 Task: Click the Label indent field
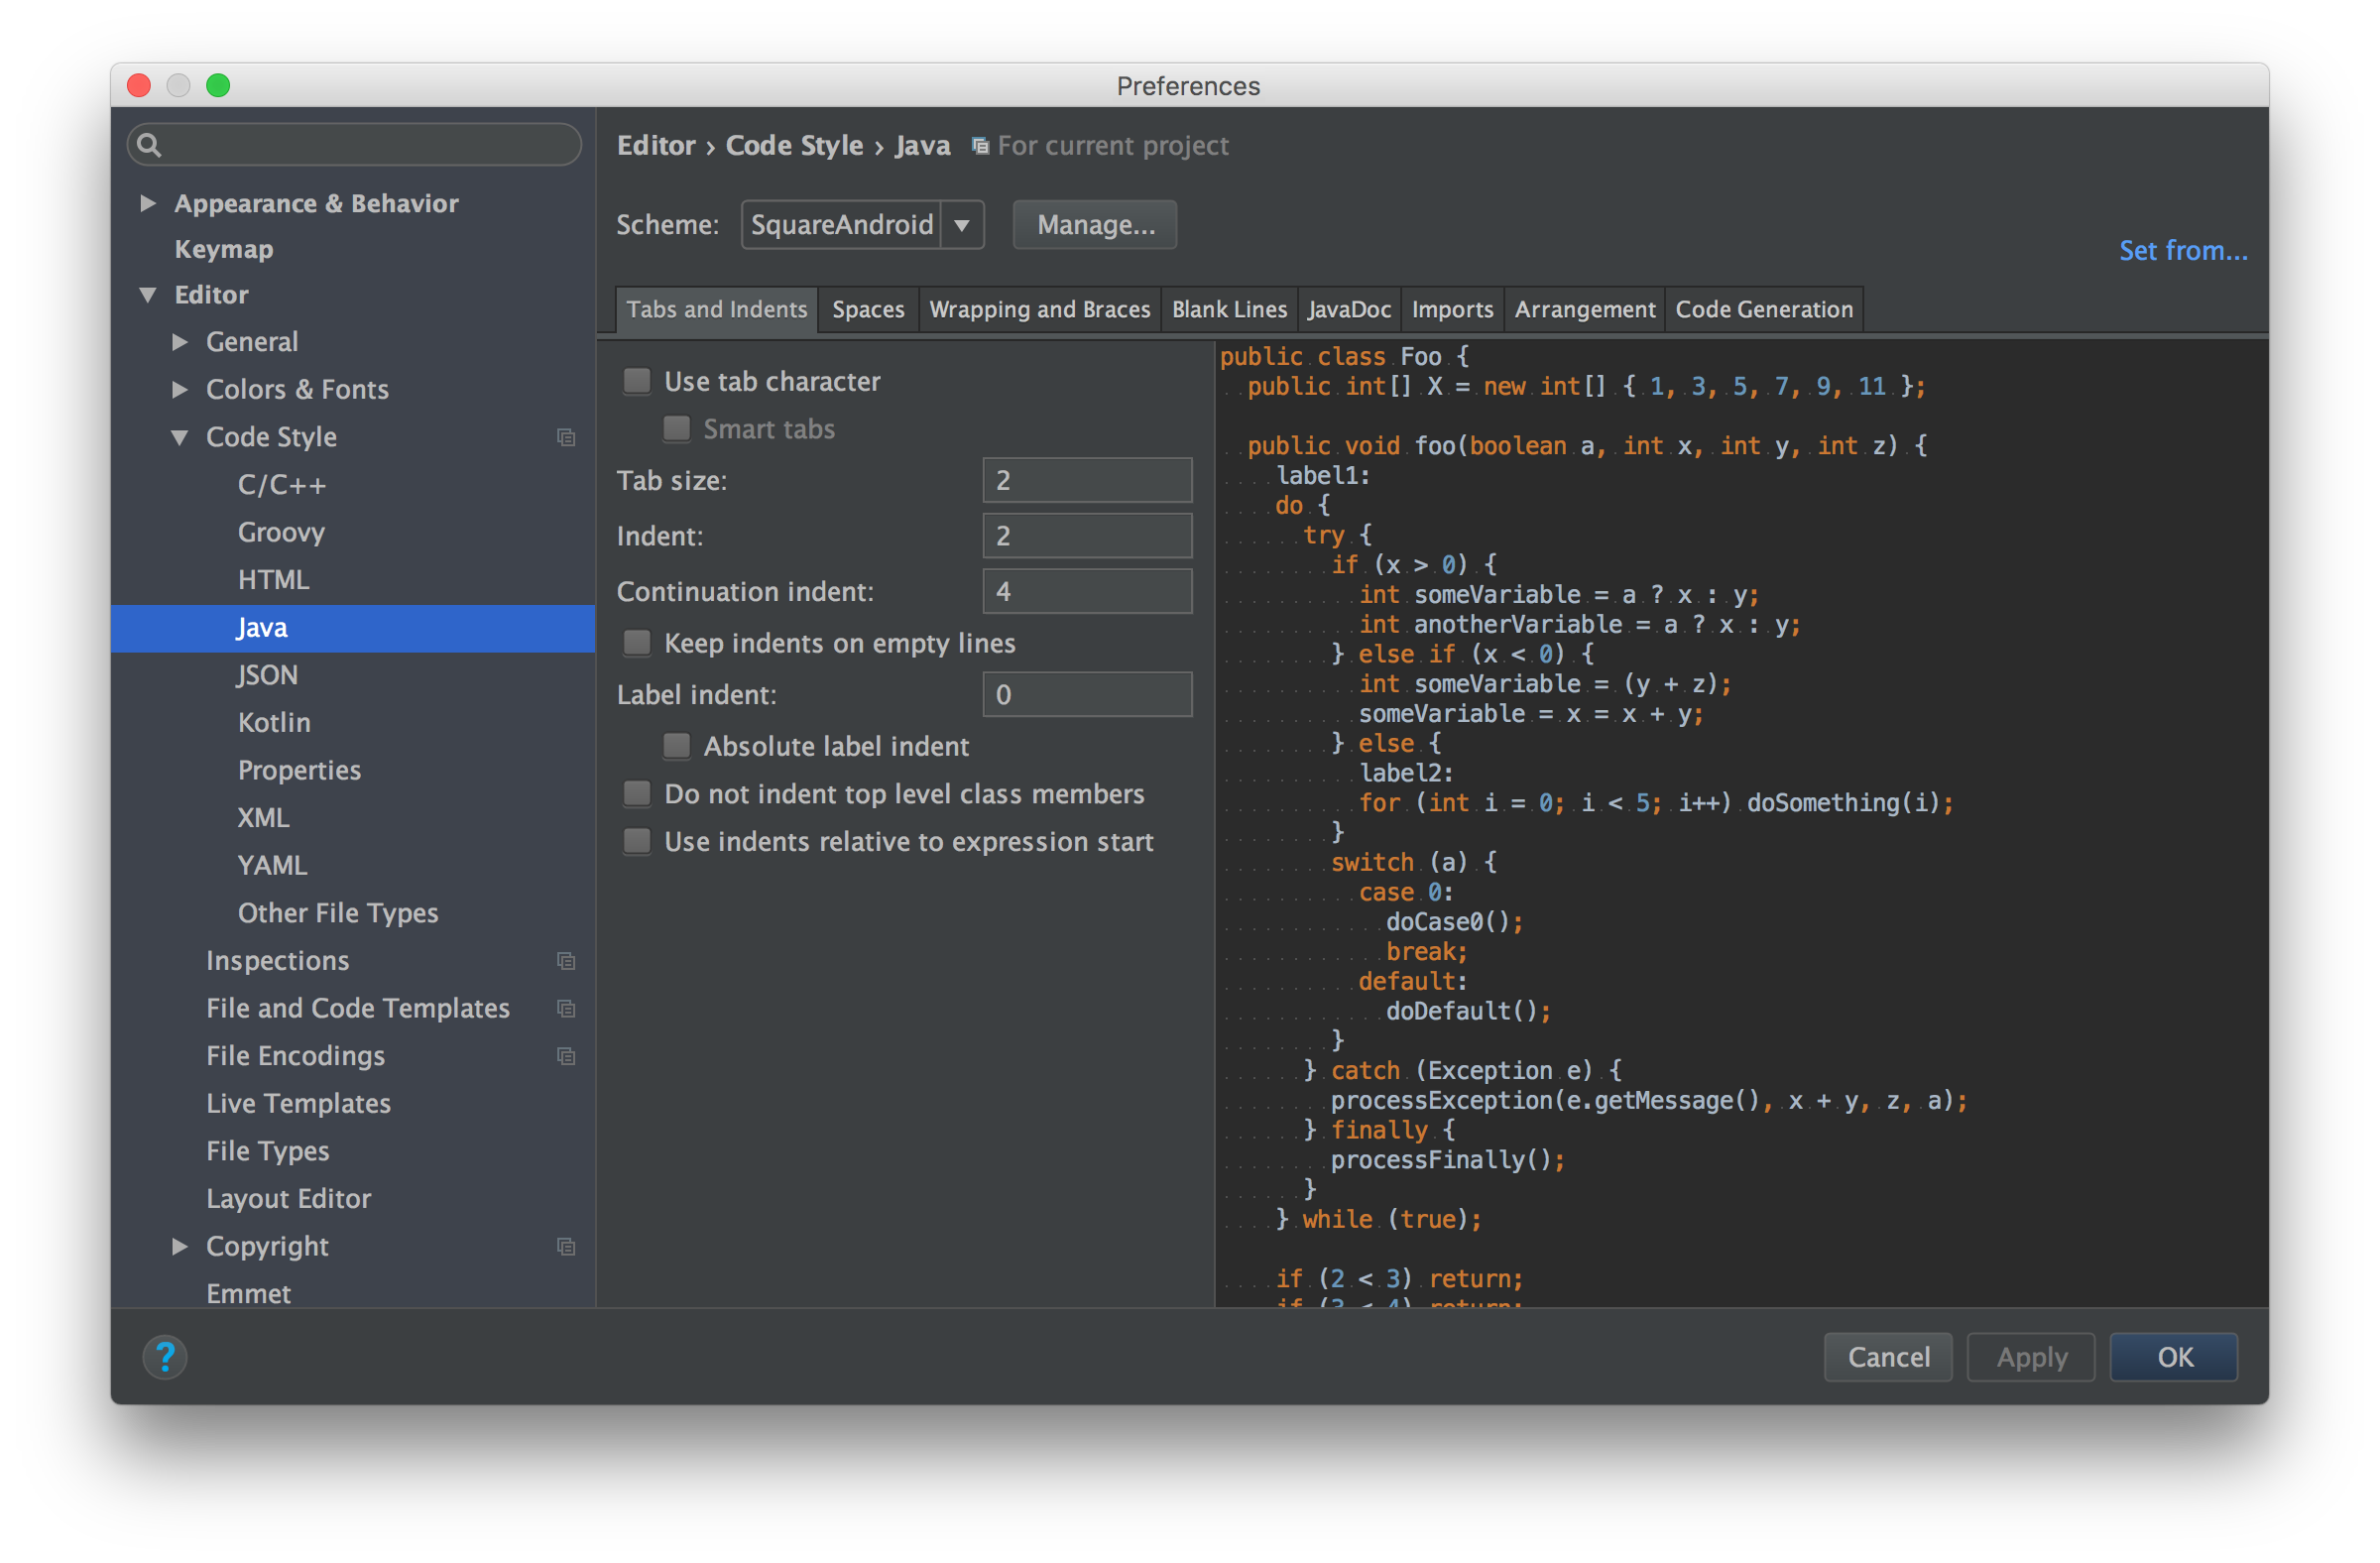pos(1087,695)
